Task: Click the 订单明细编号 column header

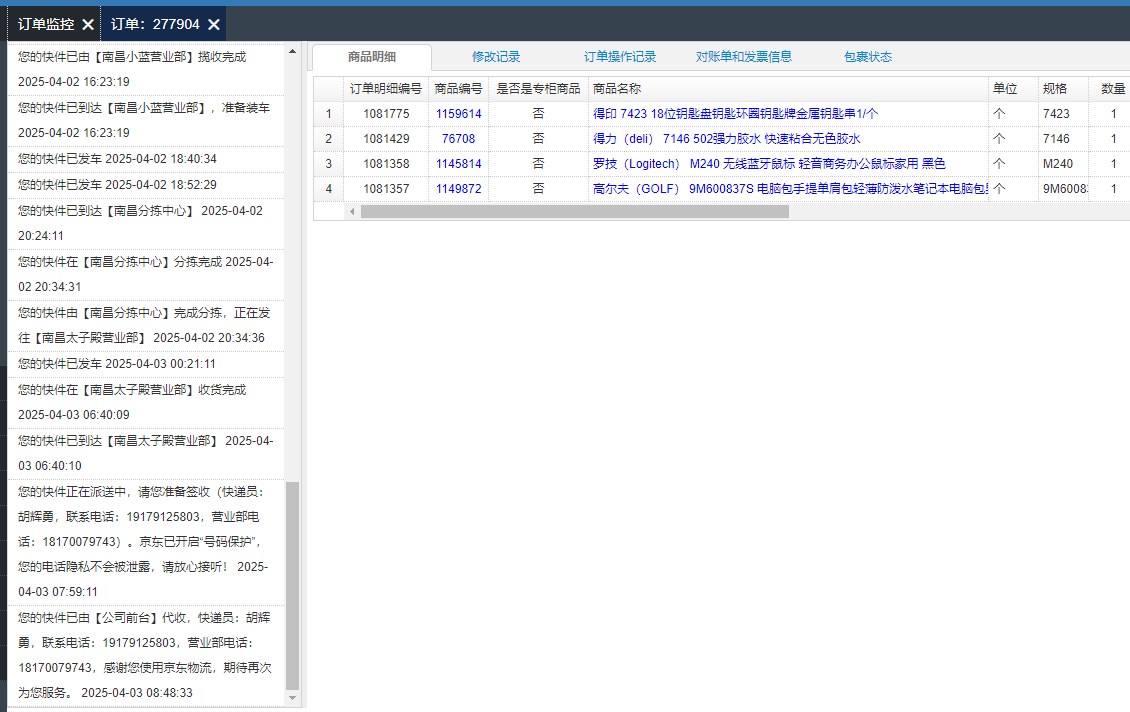Action: [386, 89]
